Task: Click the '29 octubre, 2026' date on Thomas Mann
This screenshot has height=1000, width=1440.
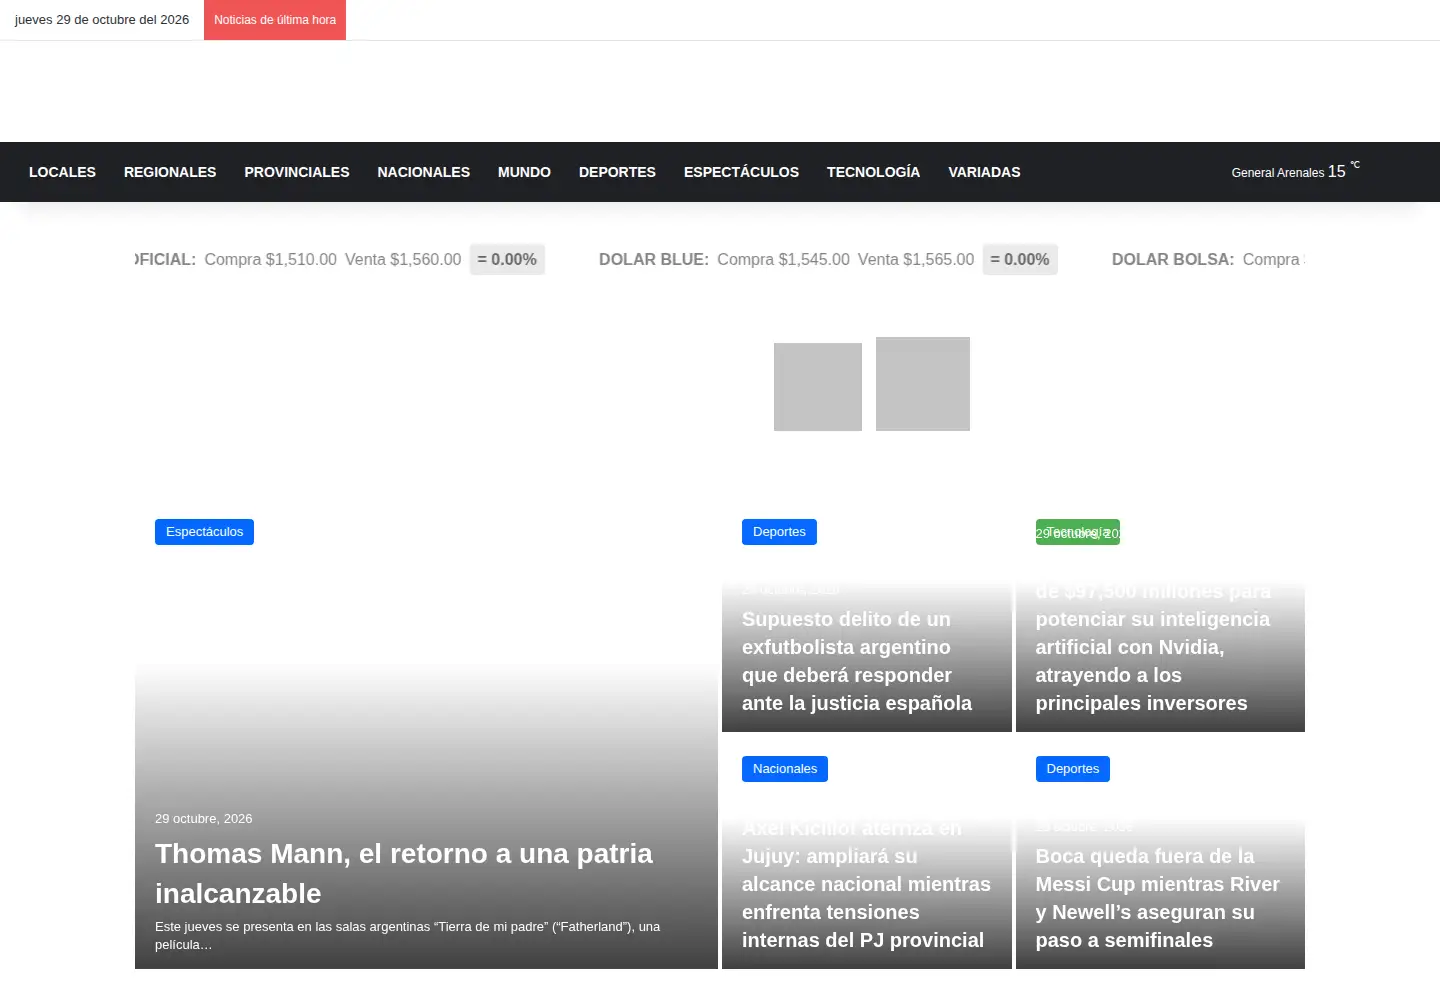Action: pos(203,818)
